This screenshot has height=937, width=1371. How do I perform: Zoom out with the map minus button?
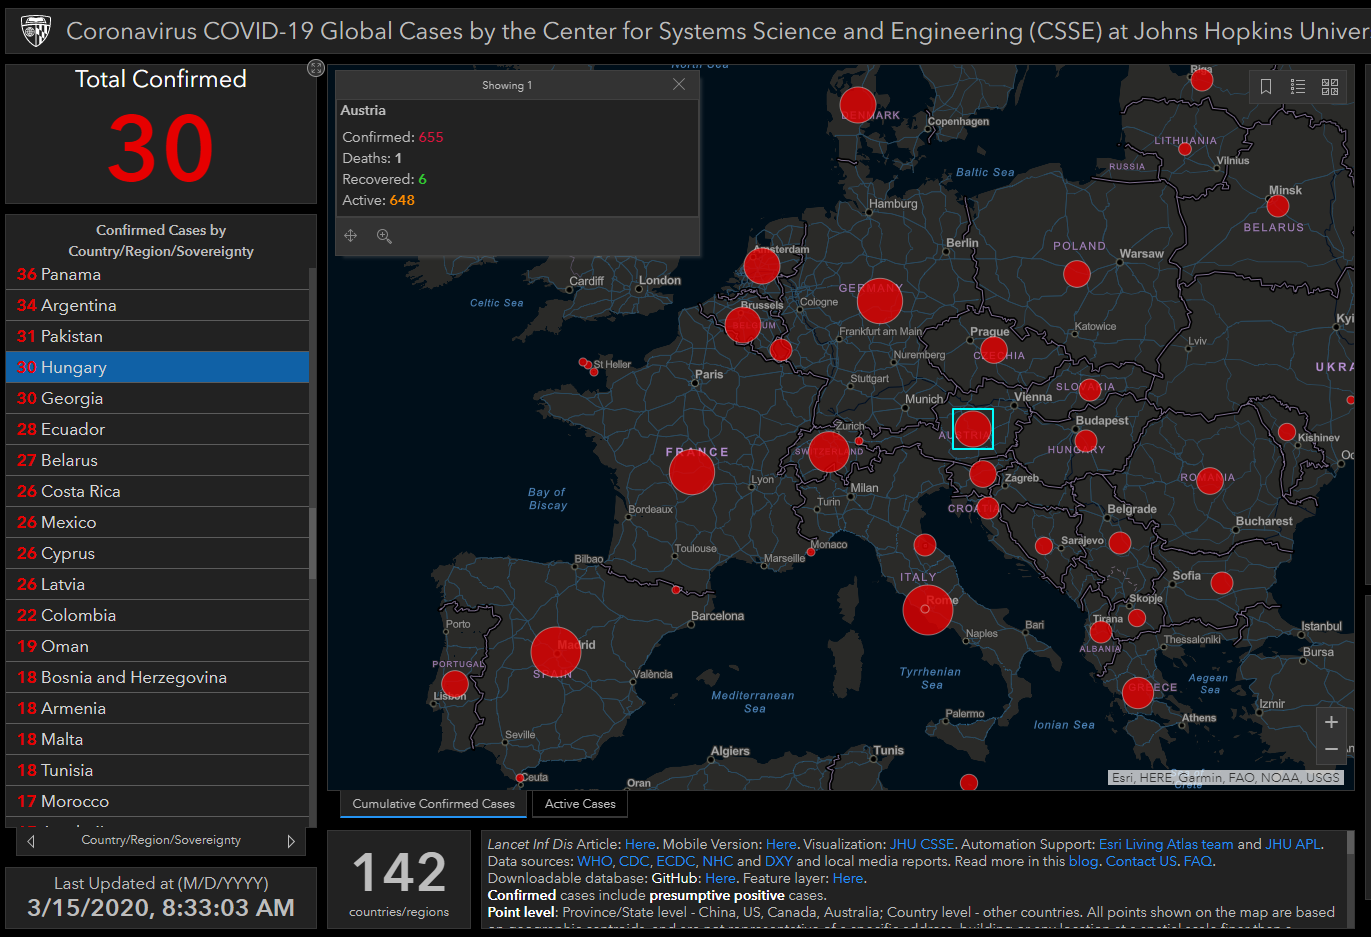[1331, 749]
